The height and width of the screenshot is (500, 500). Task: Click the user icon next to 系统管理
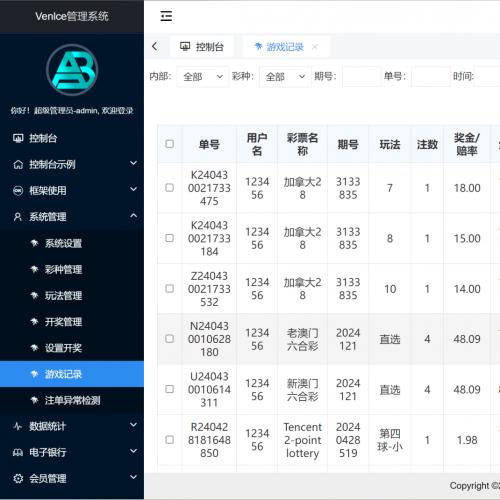(x=18, y=217)
